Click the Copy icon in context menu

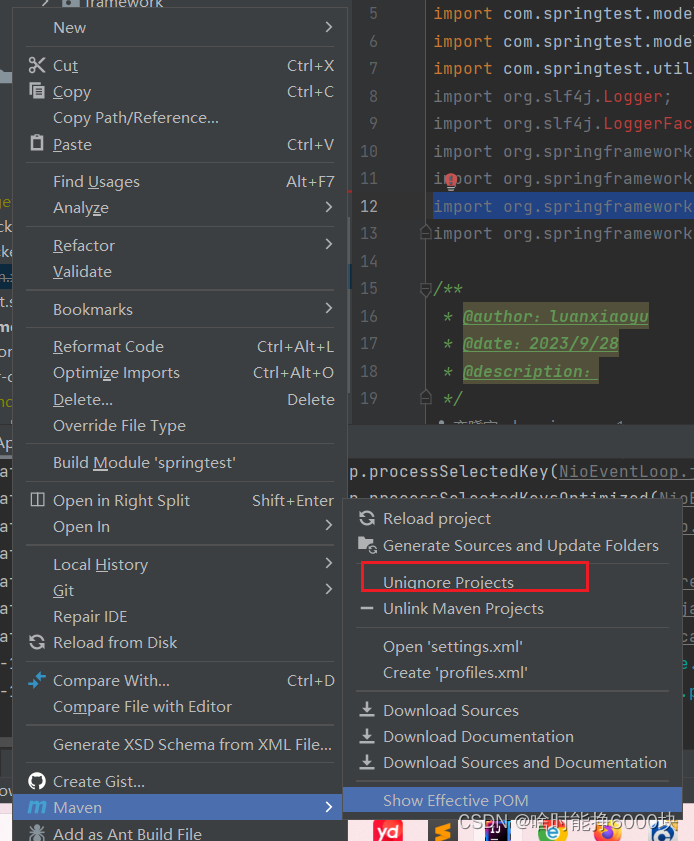(x=36, y=91)
